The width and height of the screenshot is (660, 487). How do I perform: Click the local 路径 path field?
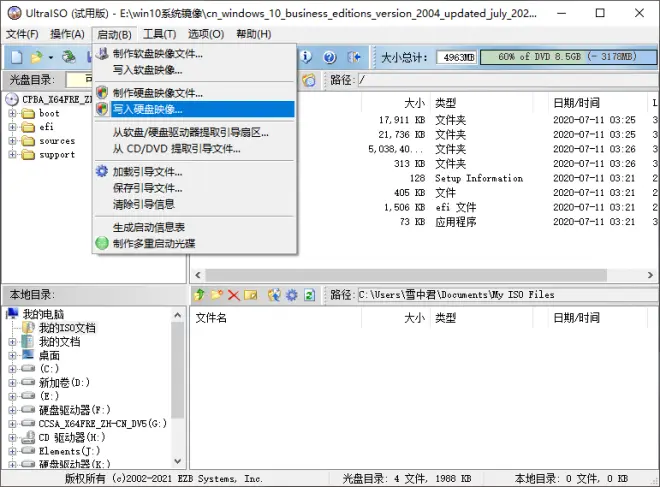[x=508, y=295]
